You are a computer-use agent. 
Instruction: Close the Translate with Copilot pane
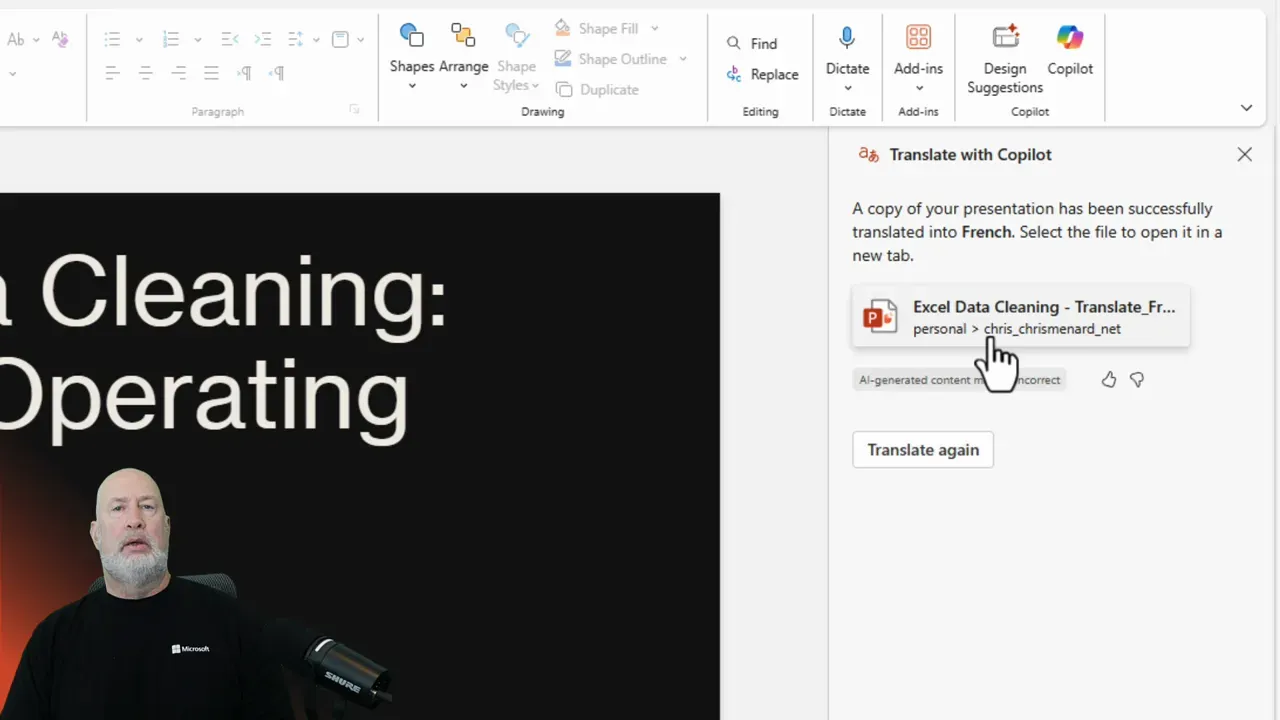click(x=1244, y=154)
